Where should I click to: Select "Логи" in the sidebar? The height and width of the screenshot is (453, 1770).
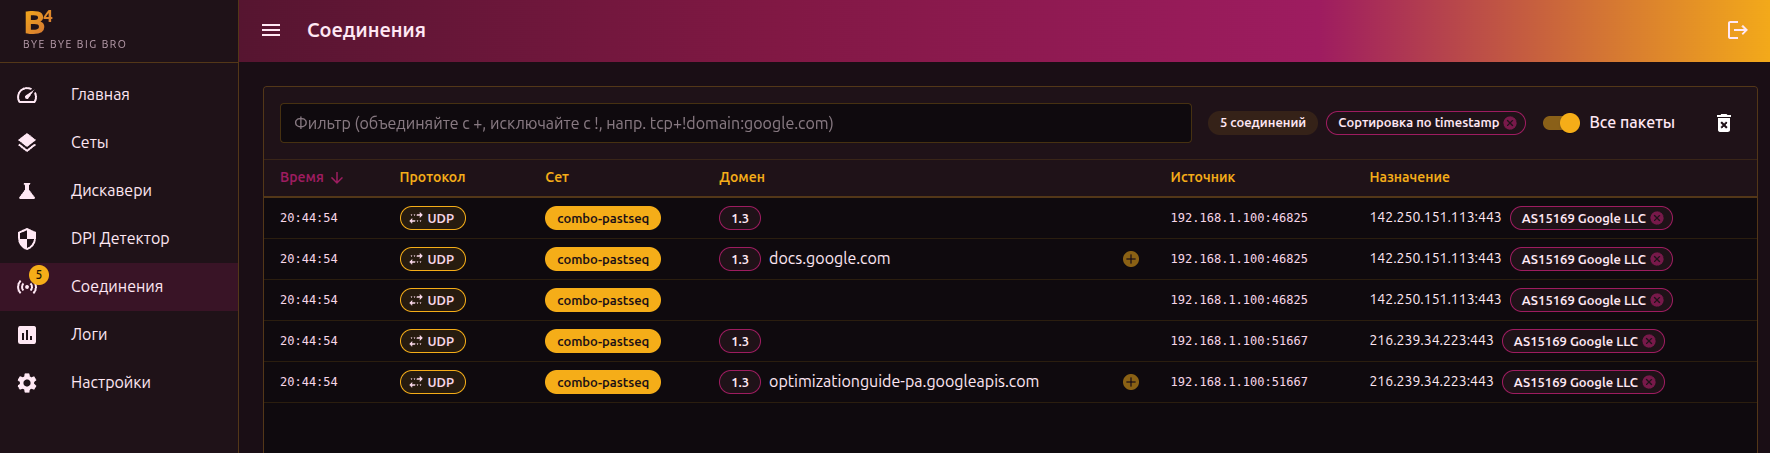pyautogui.click(x=89, y=335)
